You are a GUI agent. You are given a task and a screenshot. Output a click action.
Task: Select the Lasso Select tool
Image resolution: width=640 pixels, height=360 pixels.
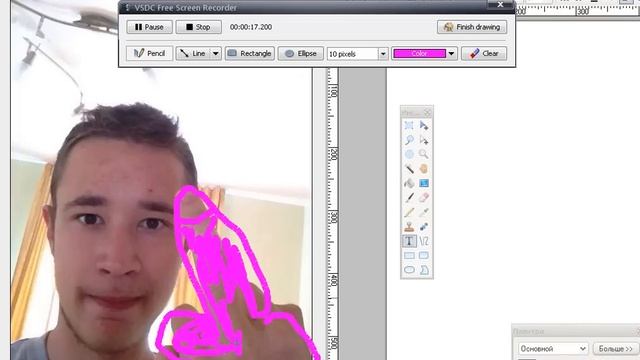point(409,140)
